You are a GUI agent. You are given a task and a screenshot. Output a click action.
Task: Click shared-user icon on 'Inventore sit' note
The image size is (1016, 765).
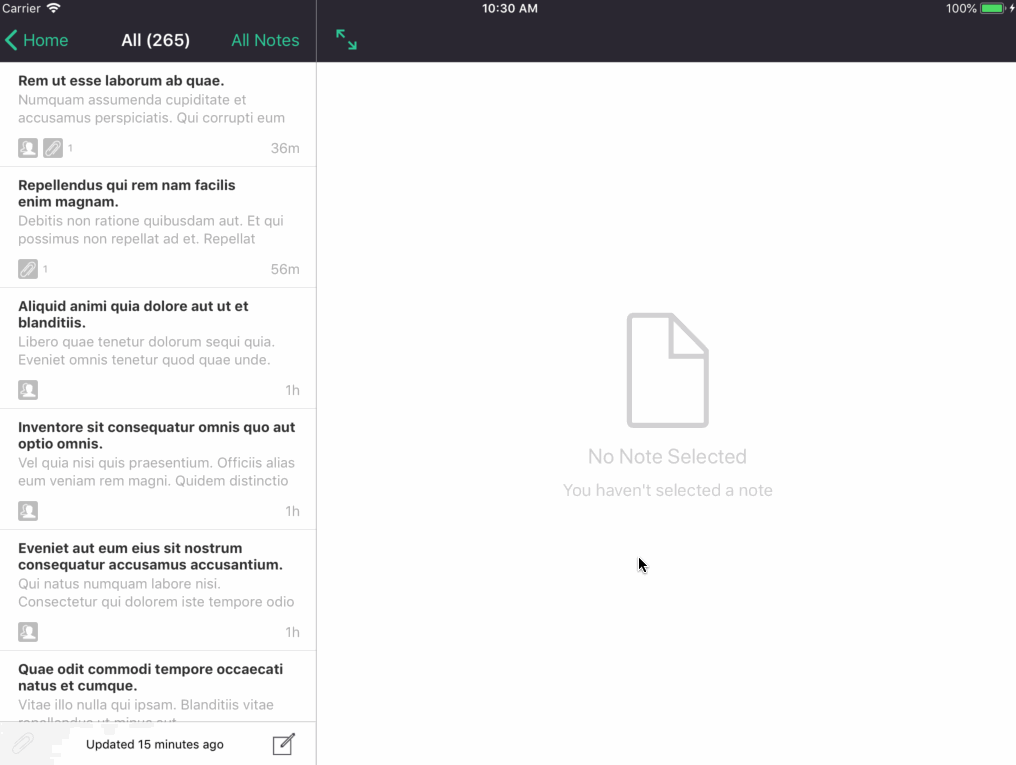click(28, 511)
